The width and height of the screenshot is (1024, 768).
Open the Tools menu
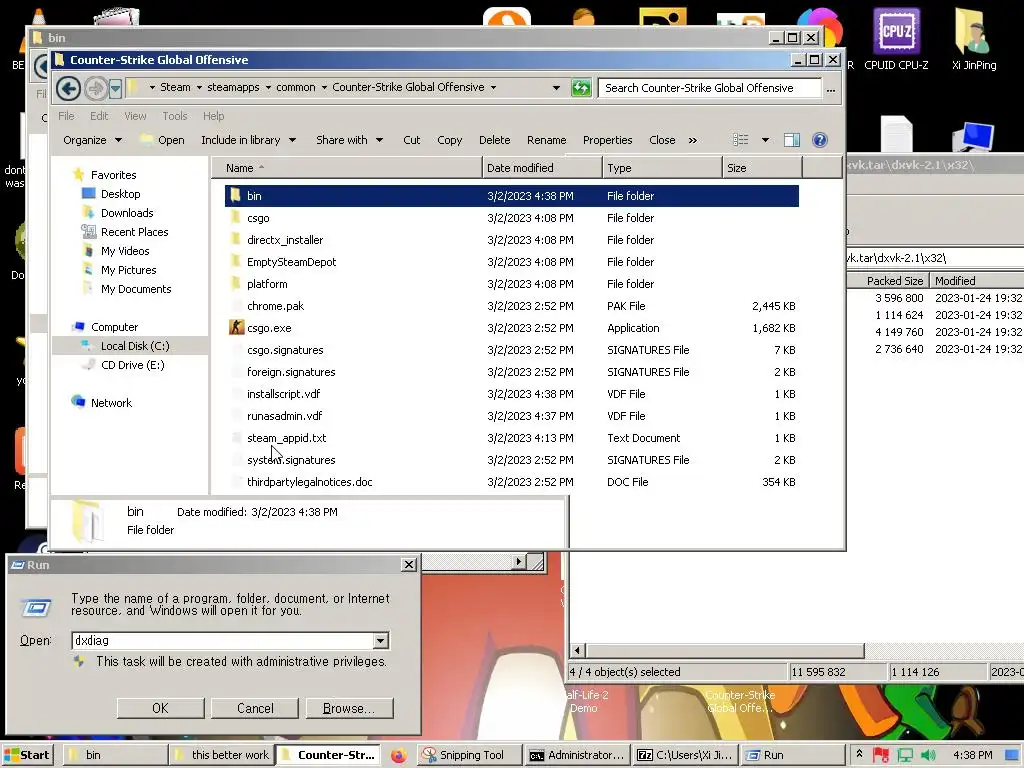click(x=174, y=116)
